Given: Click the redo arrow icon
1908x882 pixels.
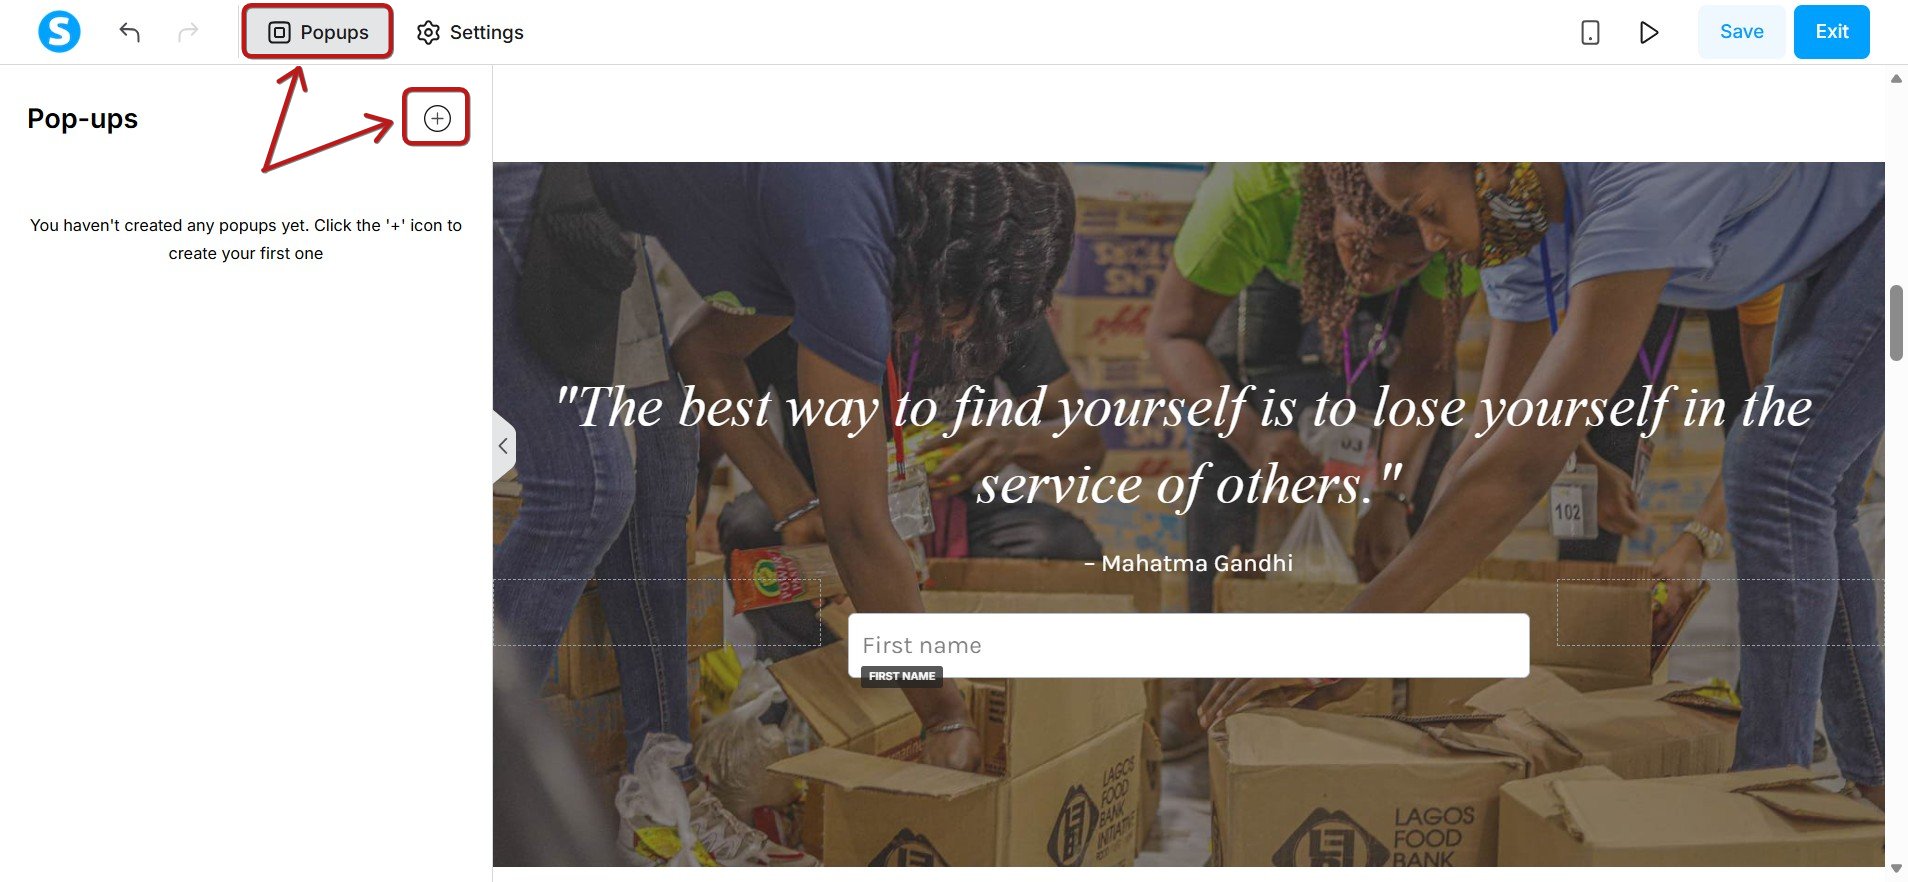Looking at the screenshot, I should point(188,32).
